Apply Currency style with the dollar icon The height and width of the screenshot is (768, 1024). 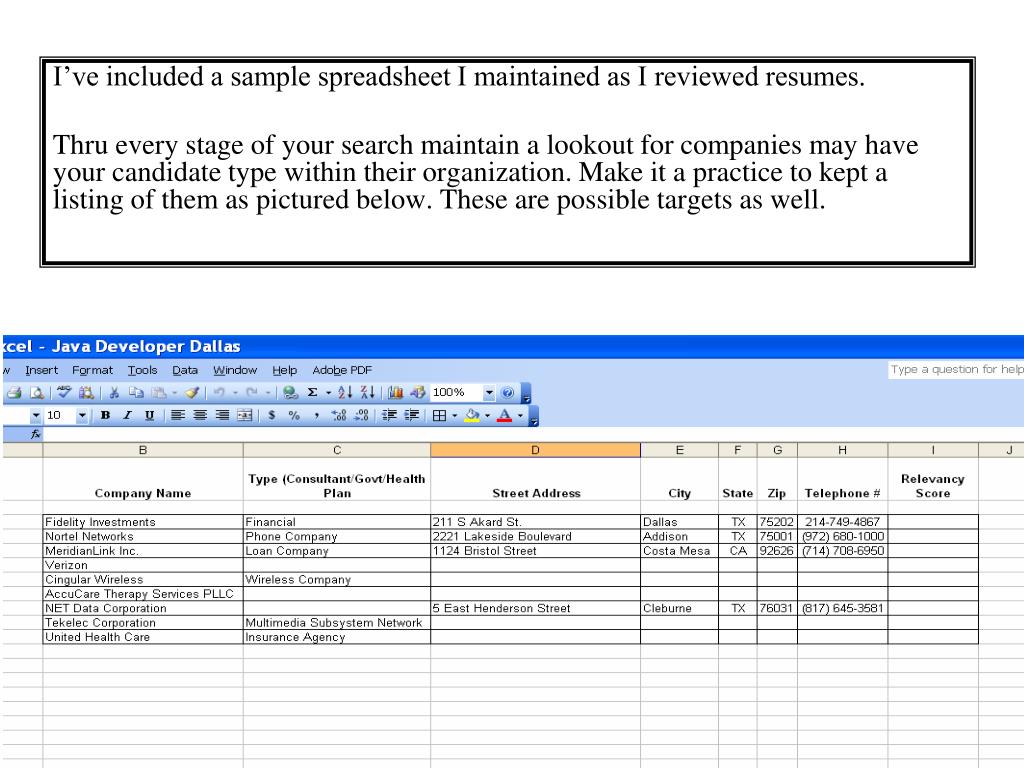(272, 415)
